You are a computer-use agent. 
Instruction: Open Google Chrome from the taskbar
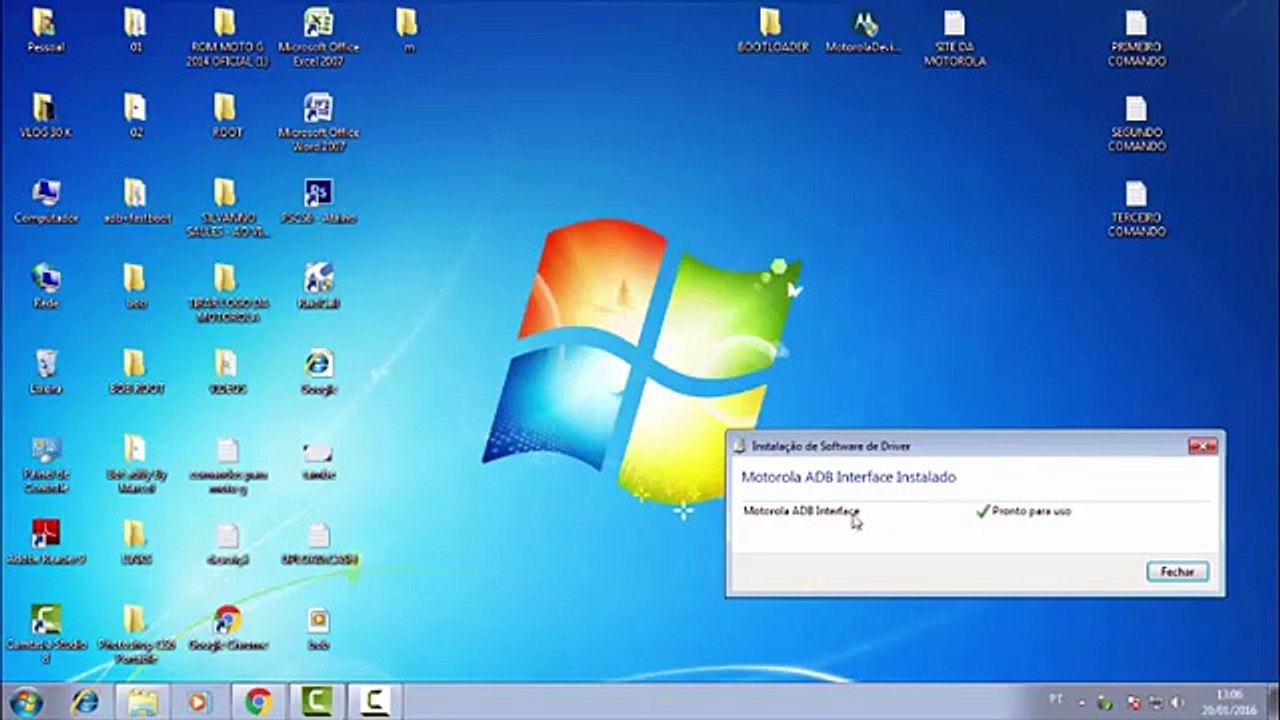point(258,702)
